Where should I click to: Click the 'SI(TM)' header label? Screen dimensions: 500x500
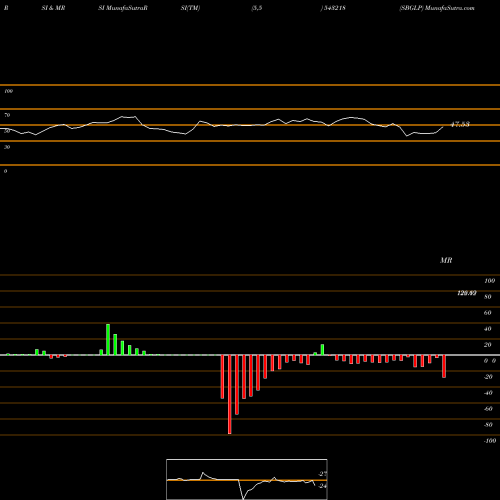click(190, 8)
